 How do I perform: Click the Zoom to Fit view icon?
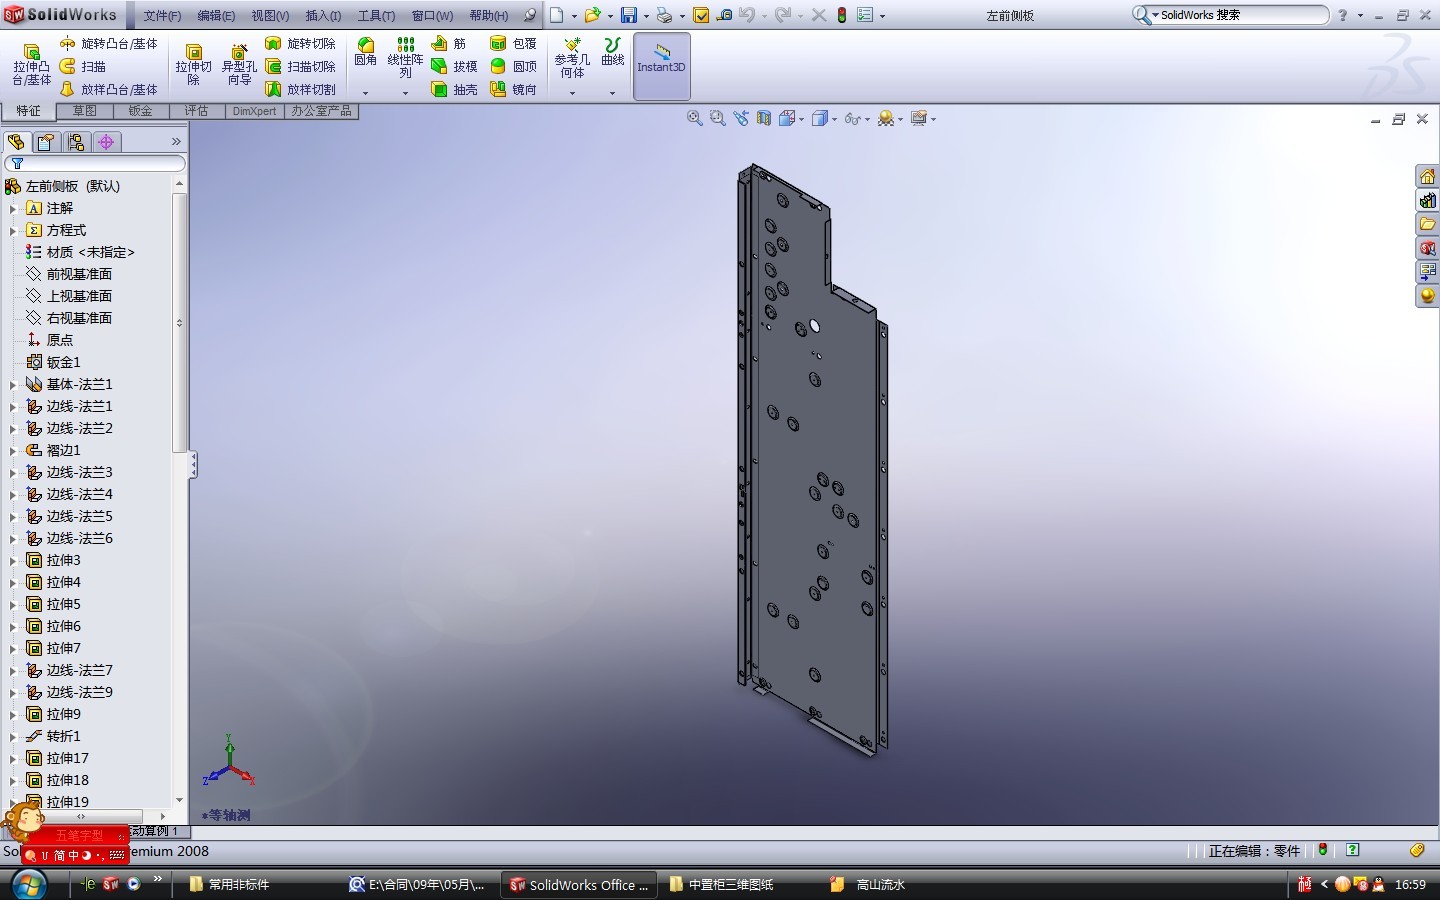point(695,118)
